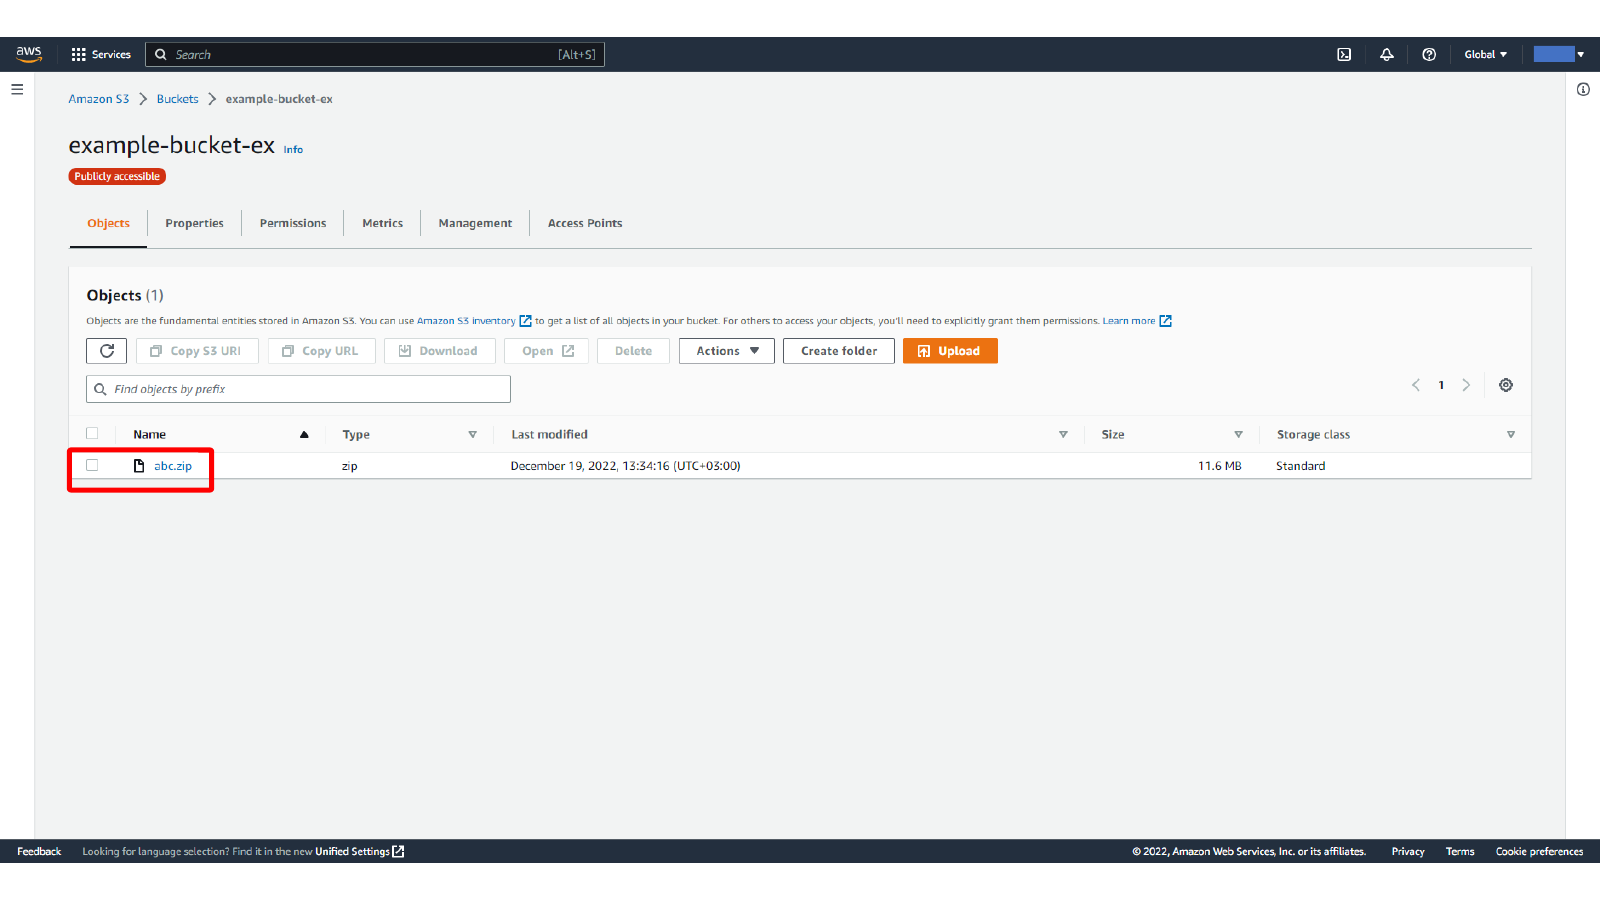Open the Privacy footer link
This screenshot has width=1601, height=900.
coord(1408,852)
